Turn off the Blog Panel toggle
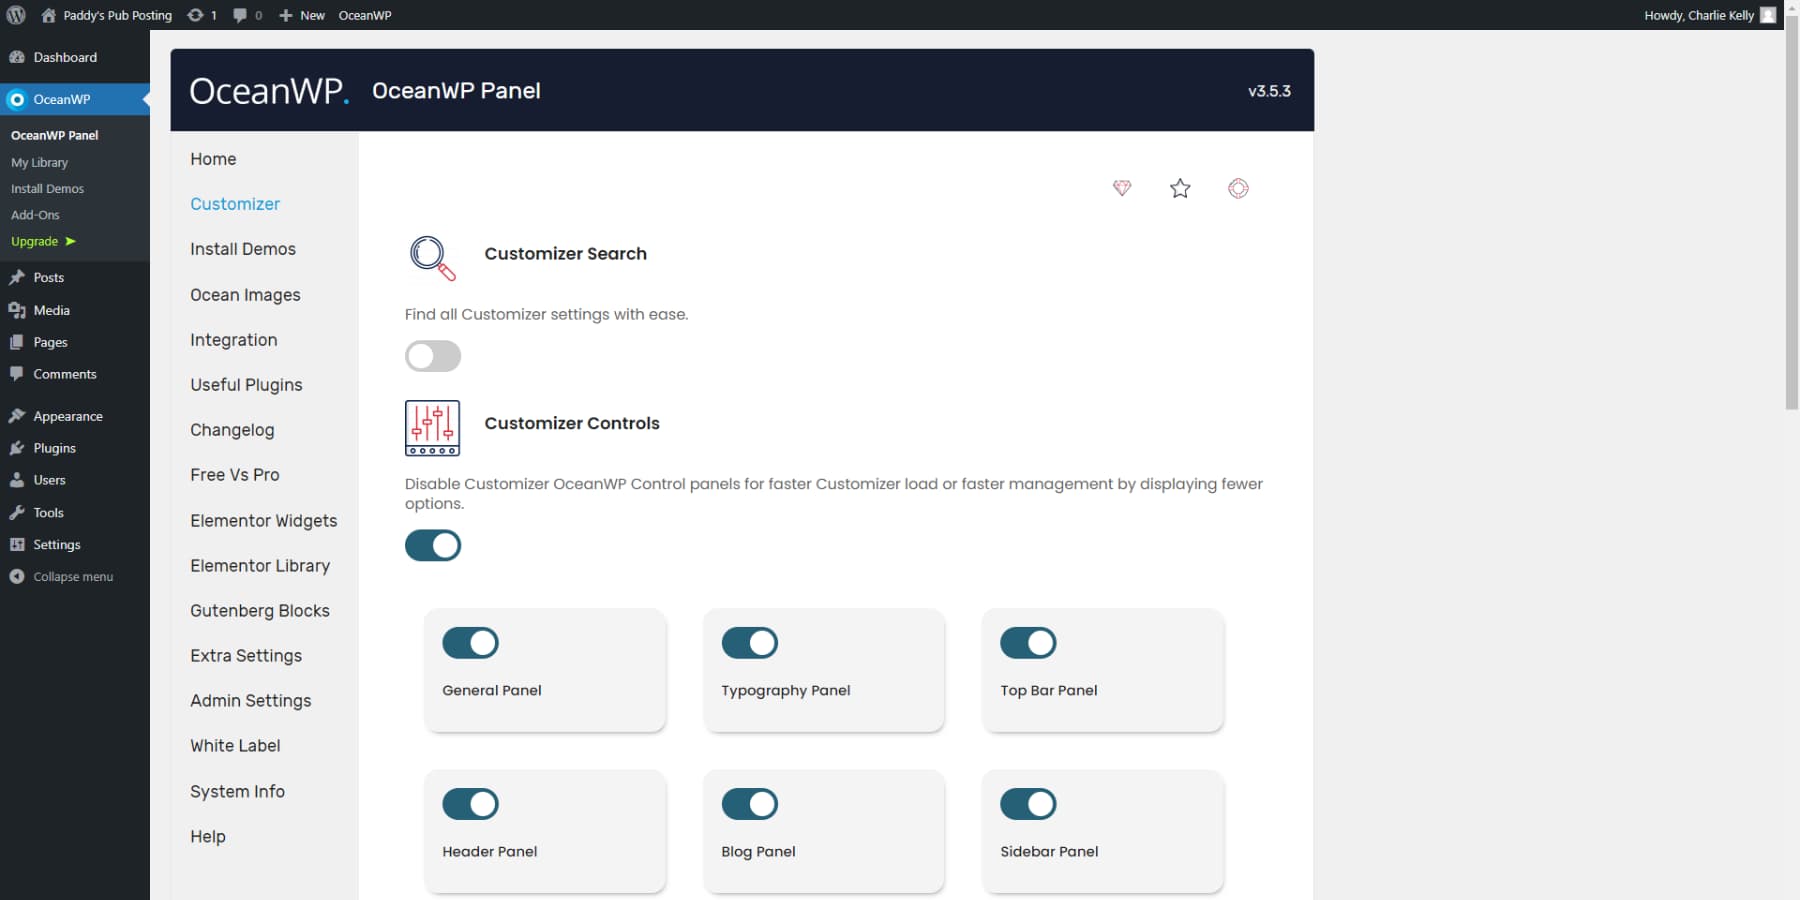The width and height of the screenshot is (1800, 900). tap(750, 804)
